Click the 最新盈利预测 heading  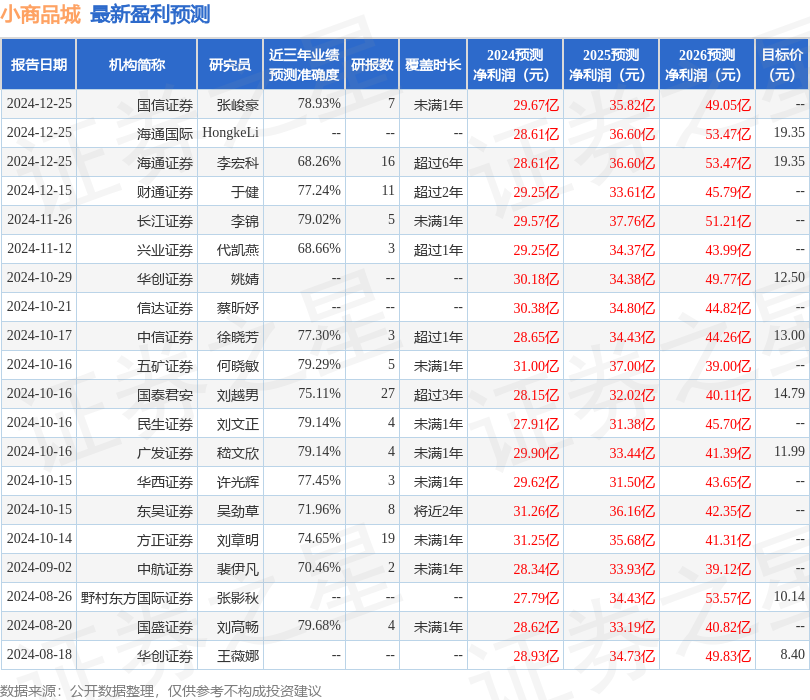point(150,14)
